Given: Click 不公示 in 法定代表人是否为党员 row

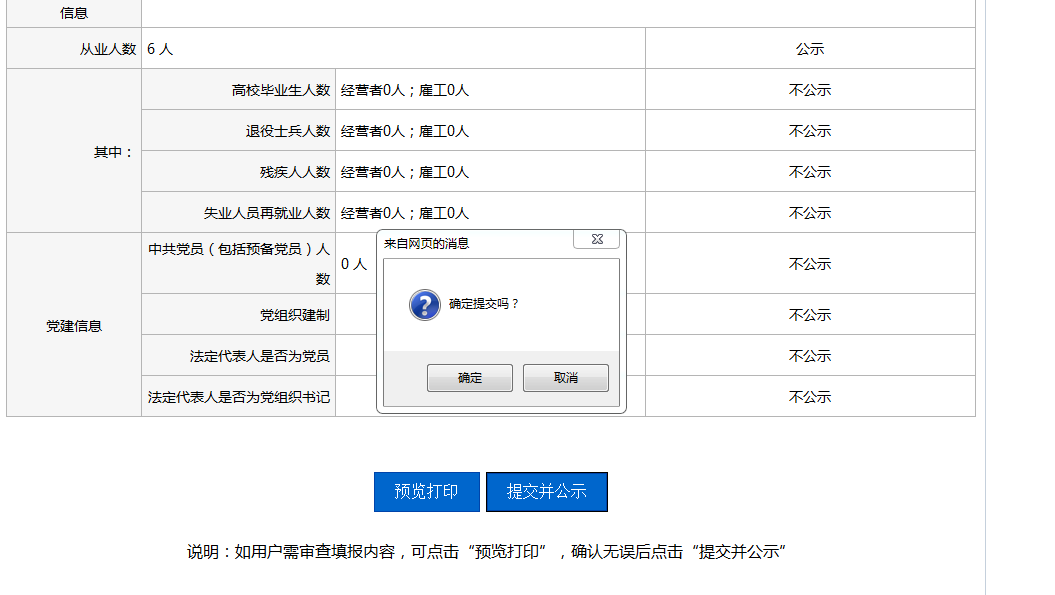Looking at the screenshot, I should 810,356.
